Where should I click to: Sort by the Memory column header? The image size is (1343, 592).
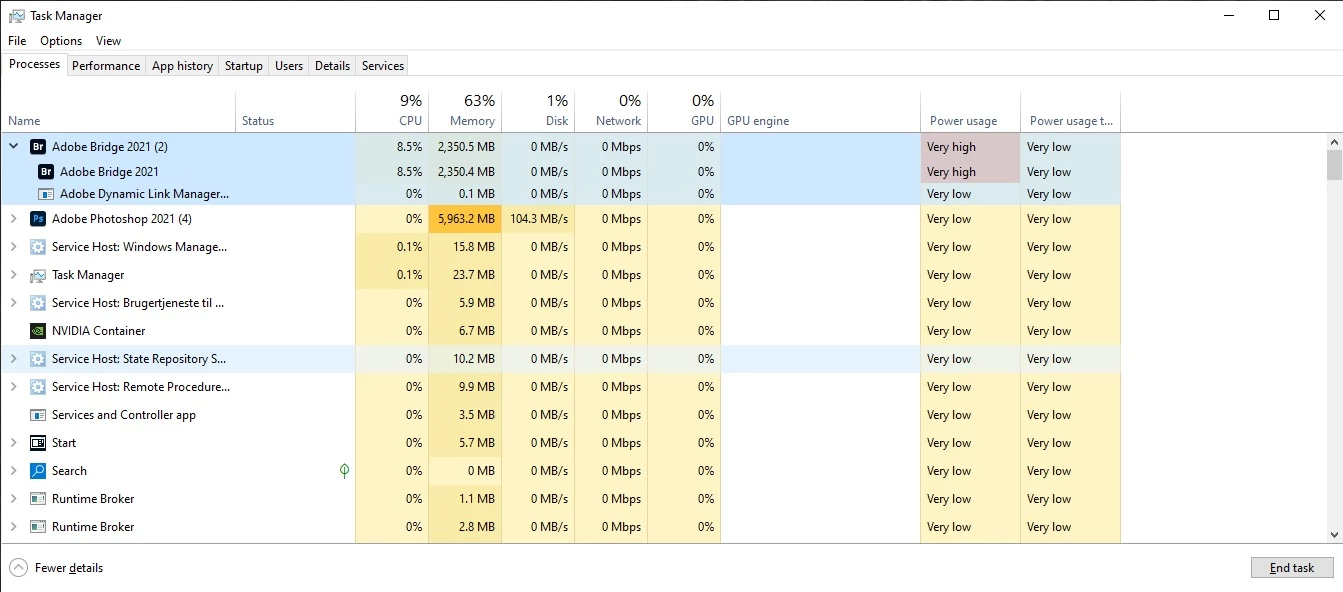pyautogui.click(x=465, y=112)
